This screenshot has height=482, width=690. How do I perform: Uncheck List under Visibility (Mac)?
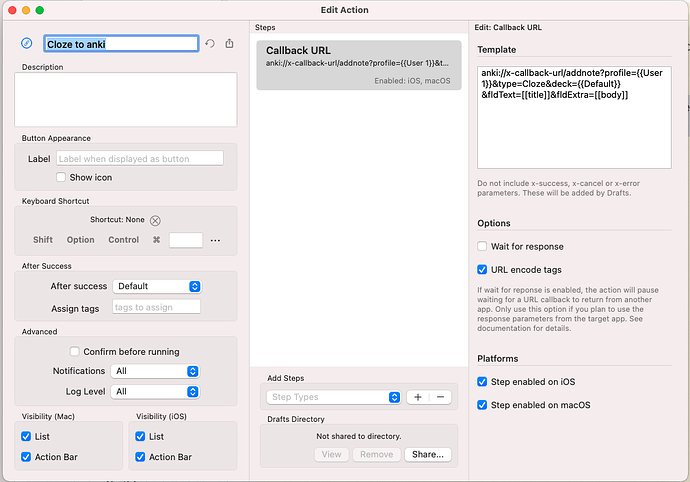click(x=26, y=436)
